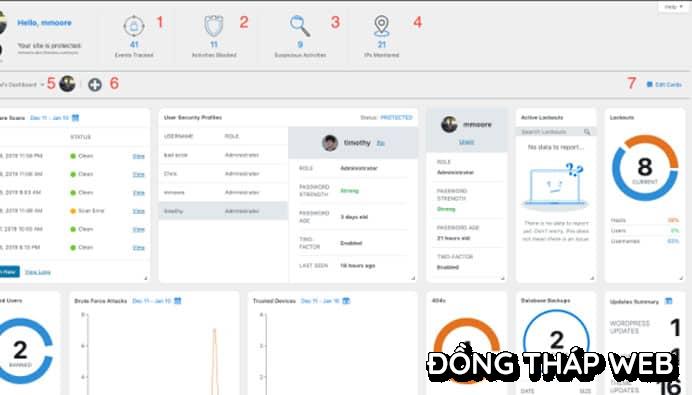Click View link for 8:03 AM scan
This screenshot has height=395, width=692.
click(139, 193)
